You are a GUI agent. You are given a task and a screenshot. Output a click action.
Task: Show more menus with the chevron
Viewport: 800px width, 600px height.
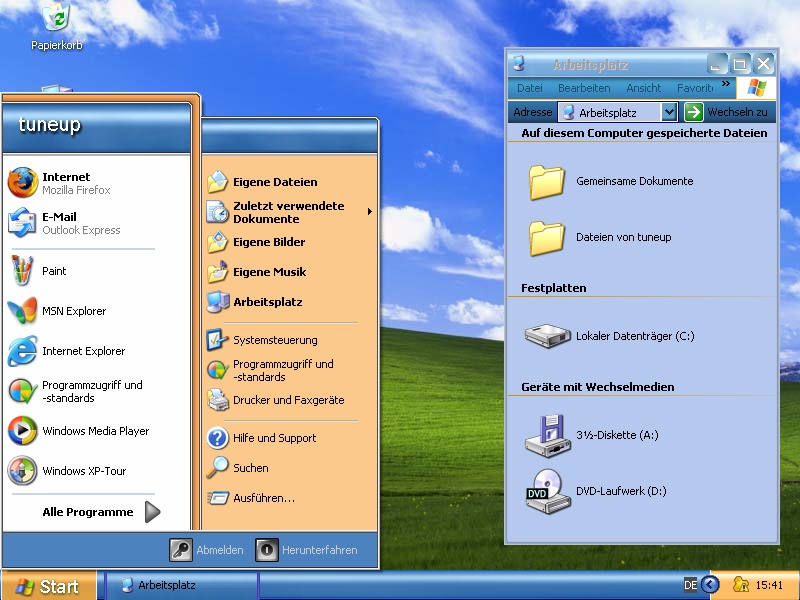[726, 85]
